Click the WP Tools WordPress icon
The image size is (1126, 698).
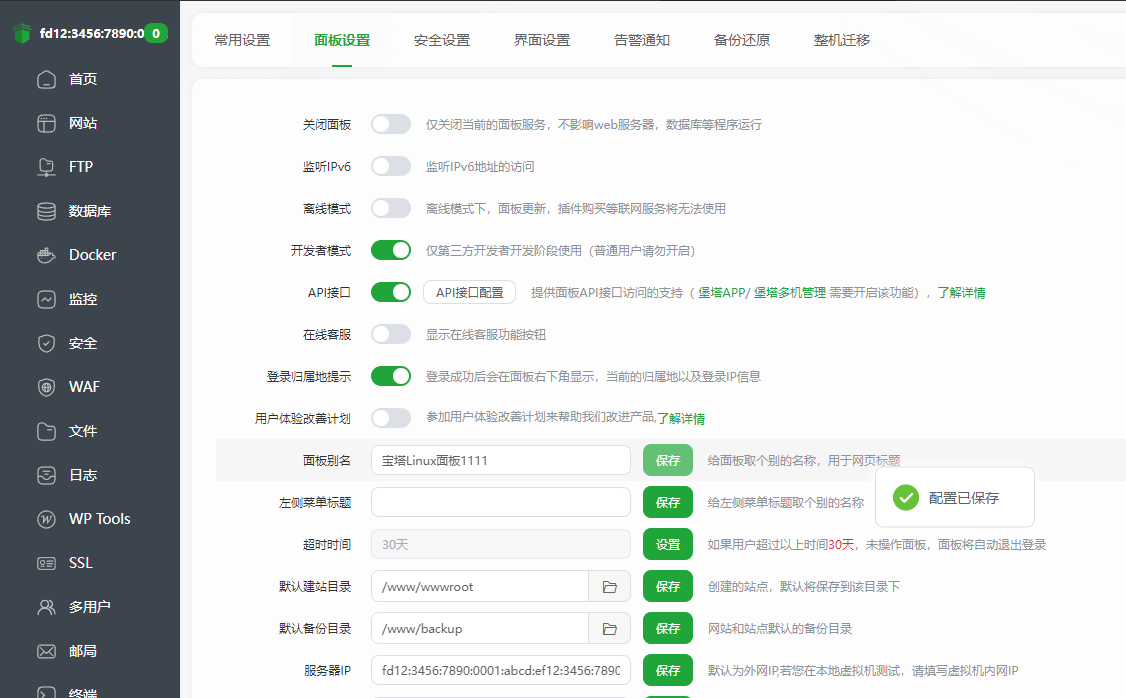tap(46, 519)
